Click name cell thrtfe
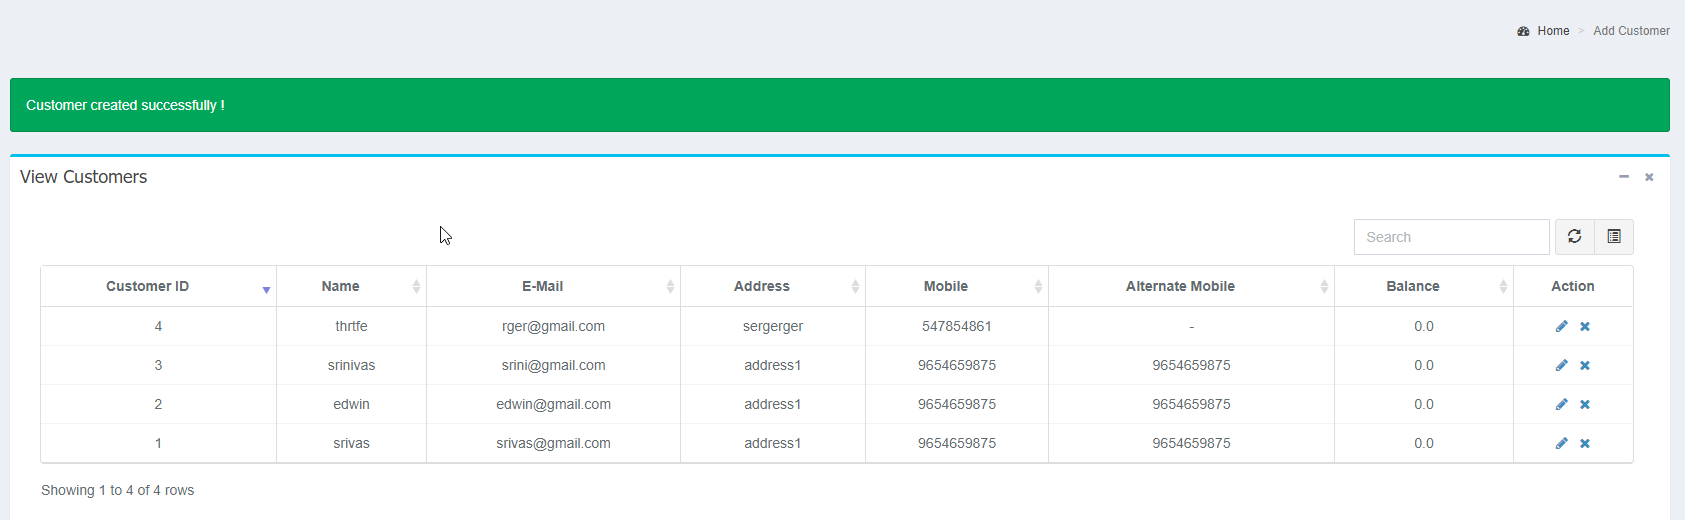 351,326
